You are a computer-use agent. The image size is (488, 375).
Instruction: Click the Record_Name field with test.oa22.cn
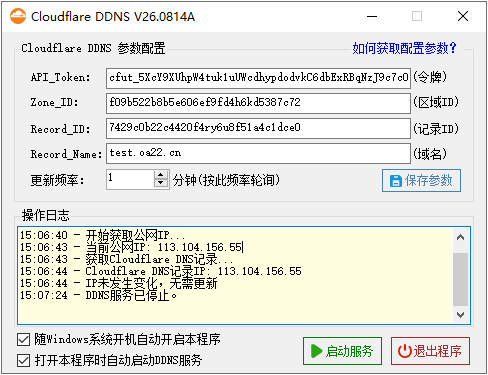click(x=258, y=153)
